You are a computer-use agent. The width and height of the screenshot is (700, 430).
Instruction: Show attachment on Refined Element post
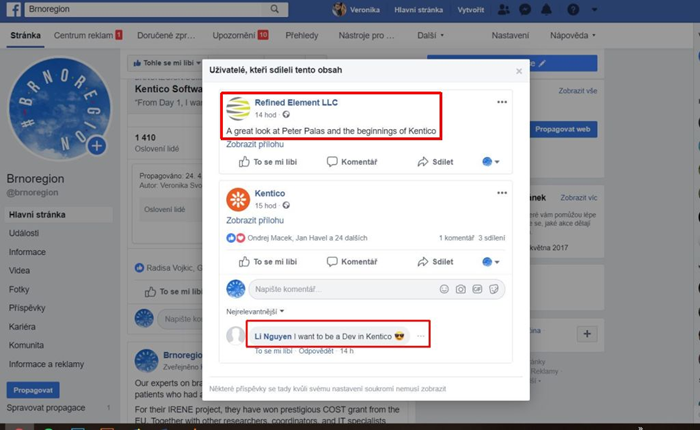pos(254,144)
